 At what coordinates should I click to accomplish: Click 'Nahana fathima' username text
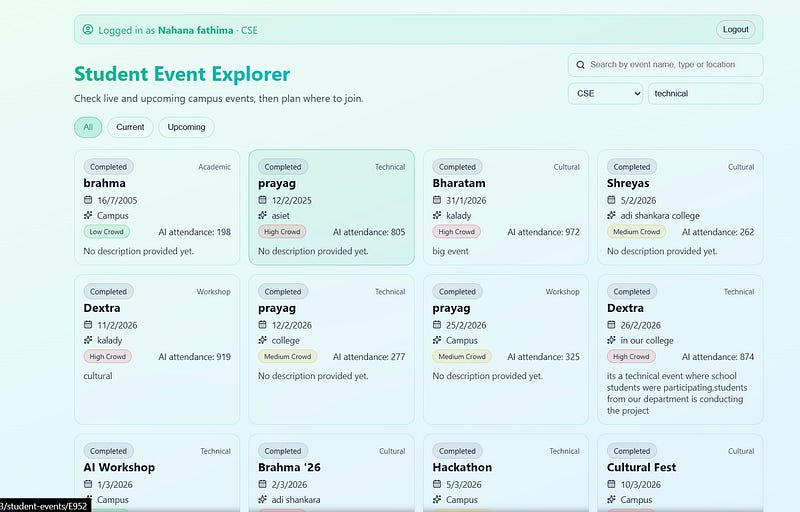(195, 30)
